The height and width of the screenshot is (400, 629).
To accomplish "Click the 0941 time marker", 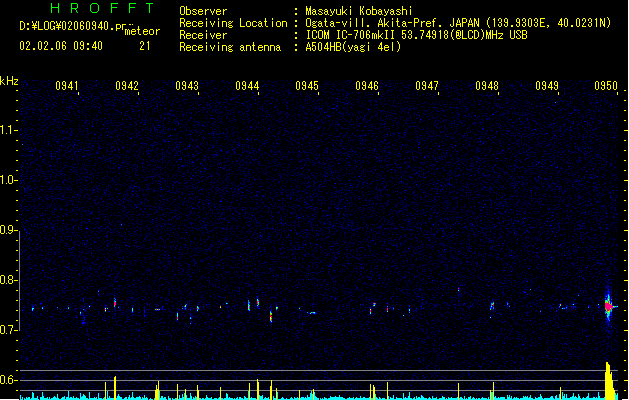I will [67, 86].
